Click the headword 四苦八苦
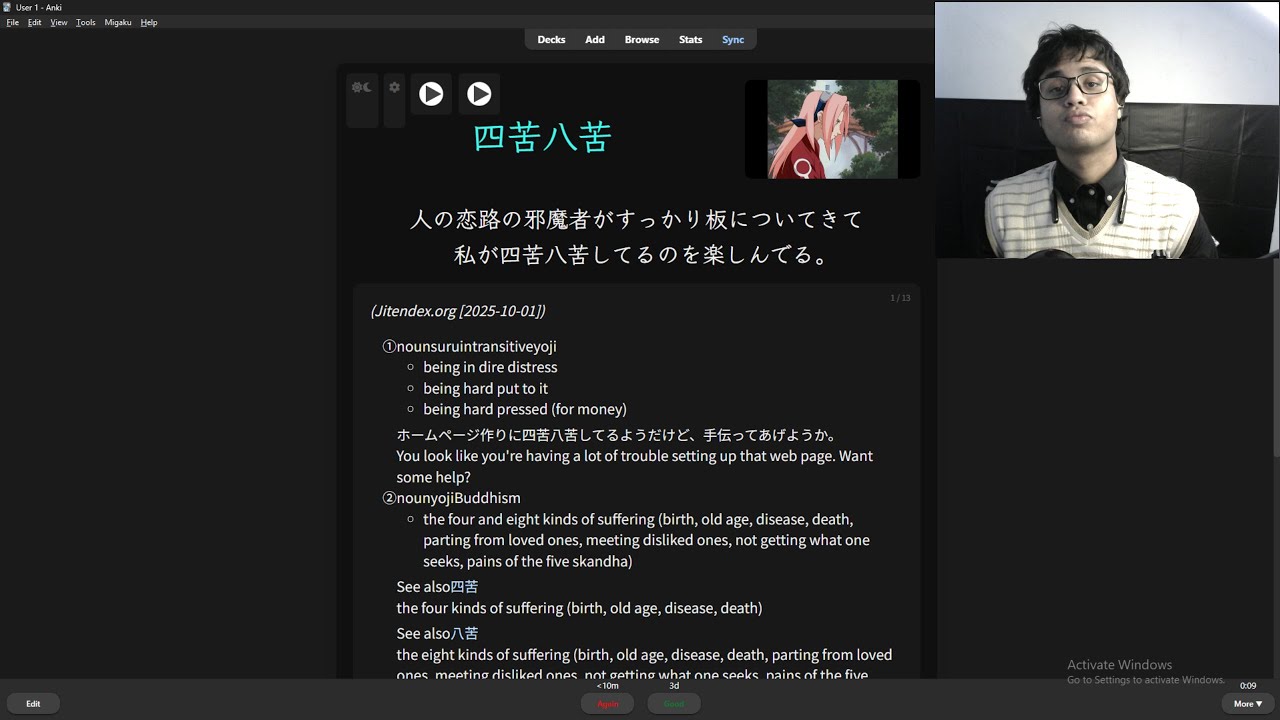This screenshot has height=720, width=1280. click(x=541, y=137)
